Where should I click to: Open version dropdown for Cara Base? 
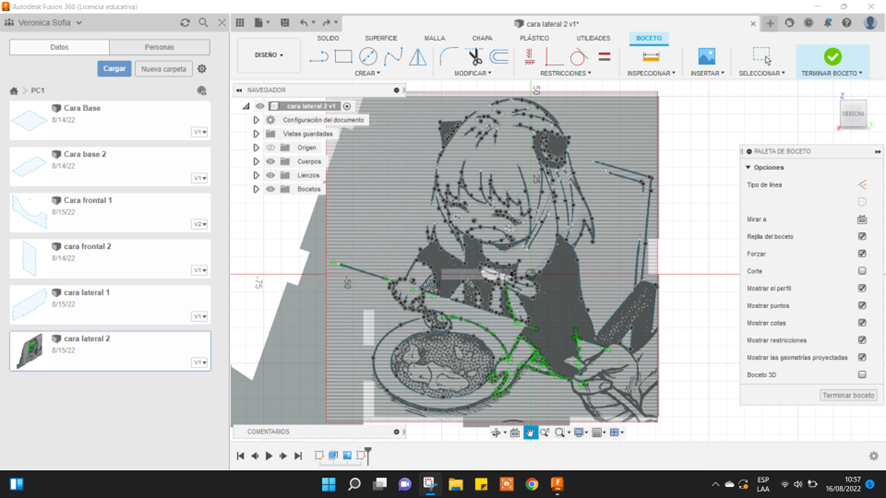tap(199, 132)
